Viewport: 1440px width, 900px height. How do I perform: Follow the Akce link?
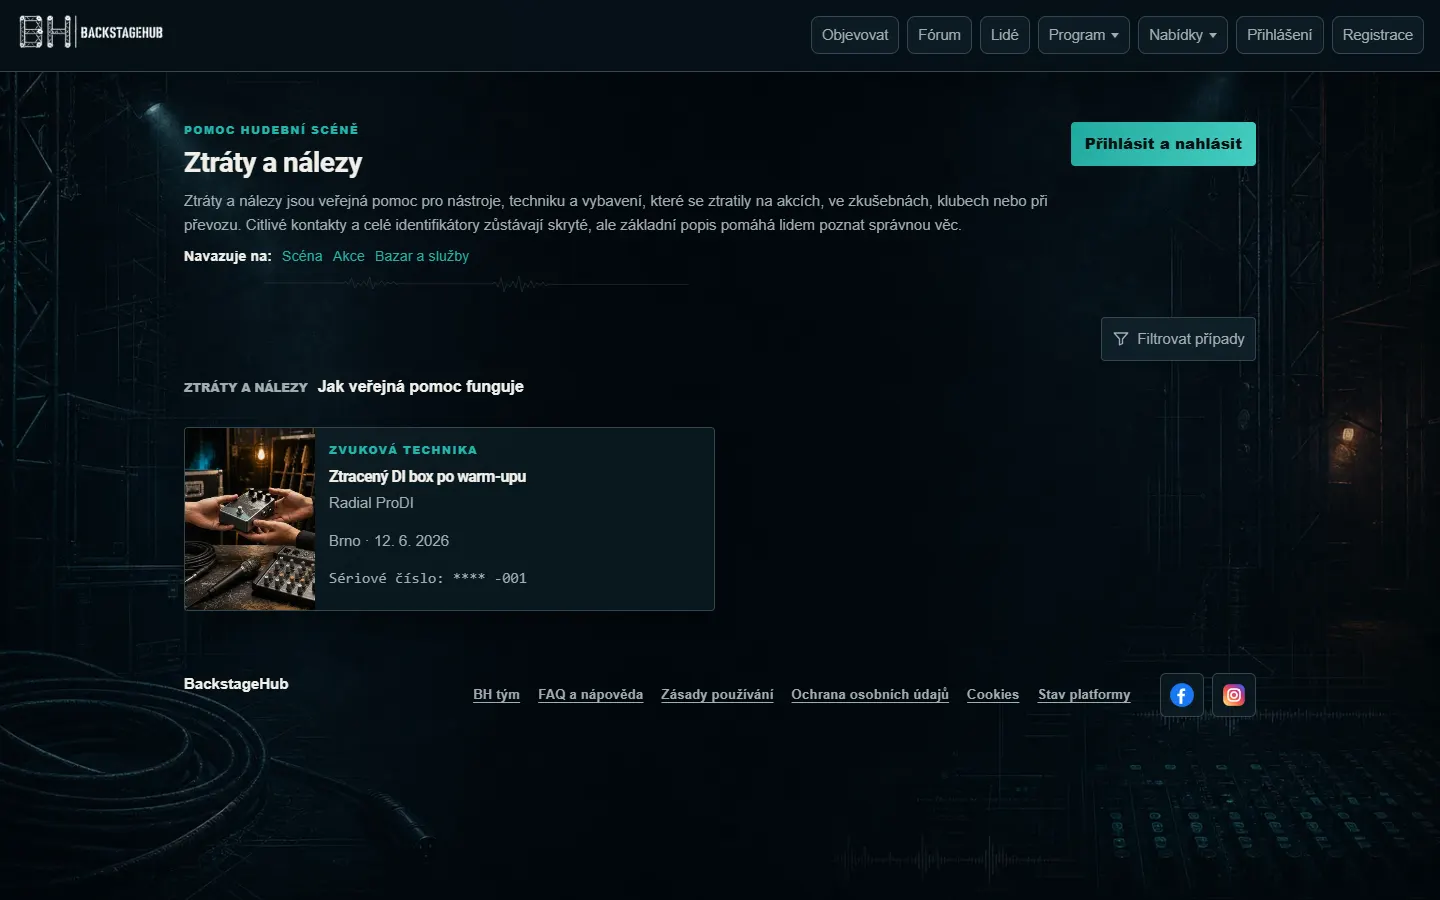[349, 256]
